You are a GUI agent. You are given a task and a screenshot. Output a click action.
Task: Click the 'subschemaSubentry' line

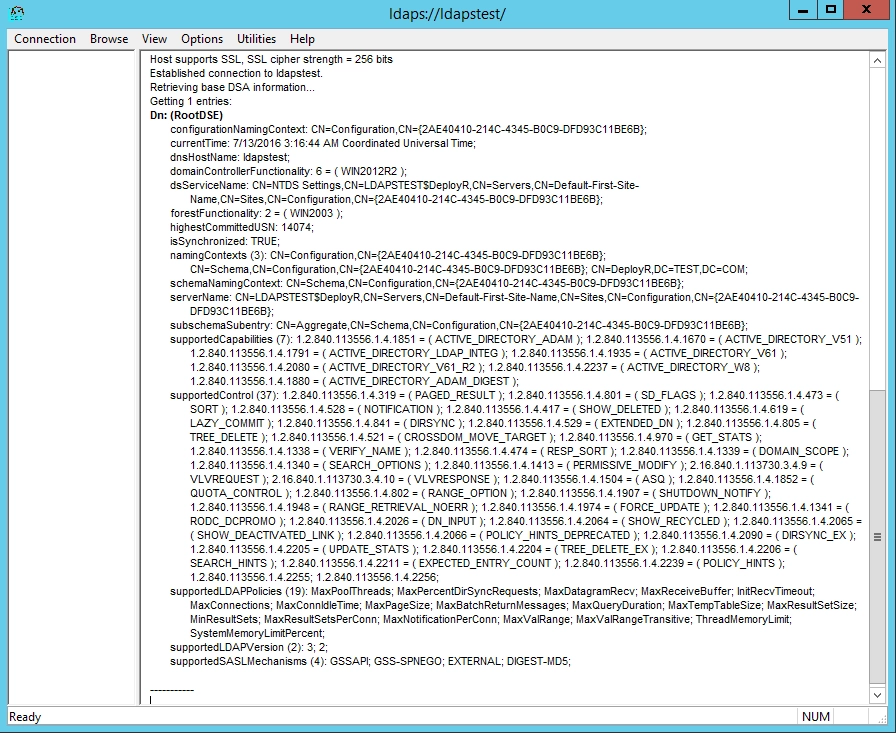point(458,325)
